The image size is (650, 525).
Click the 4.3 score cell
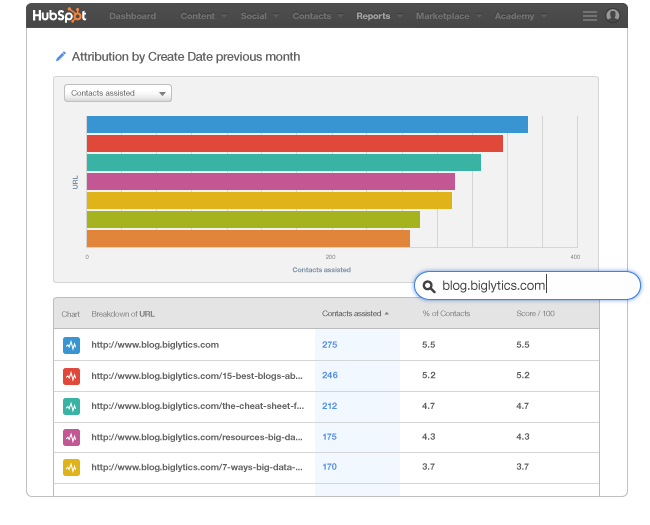(x=523, y=437)
